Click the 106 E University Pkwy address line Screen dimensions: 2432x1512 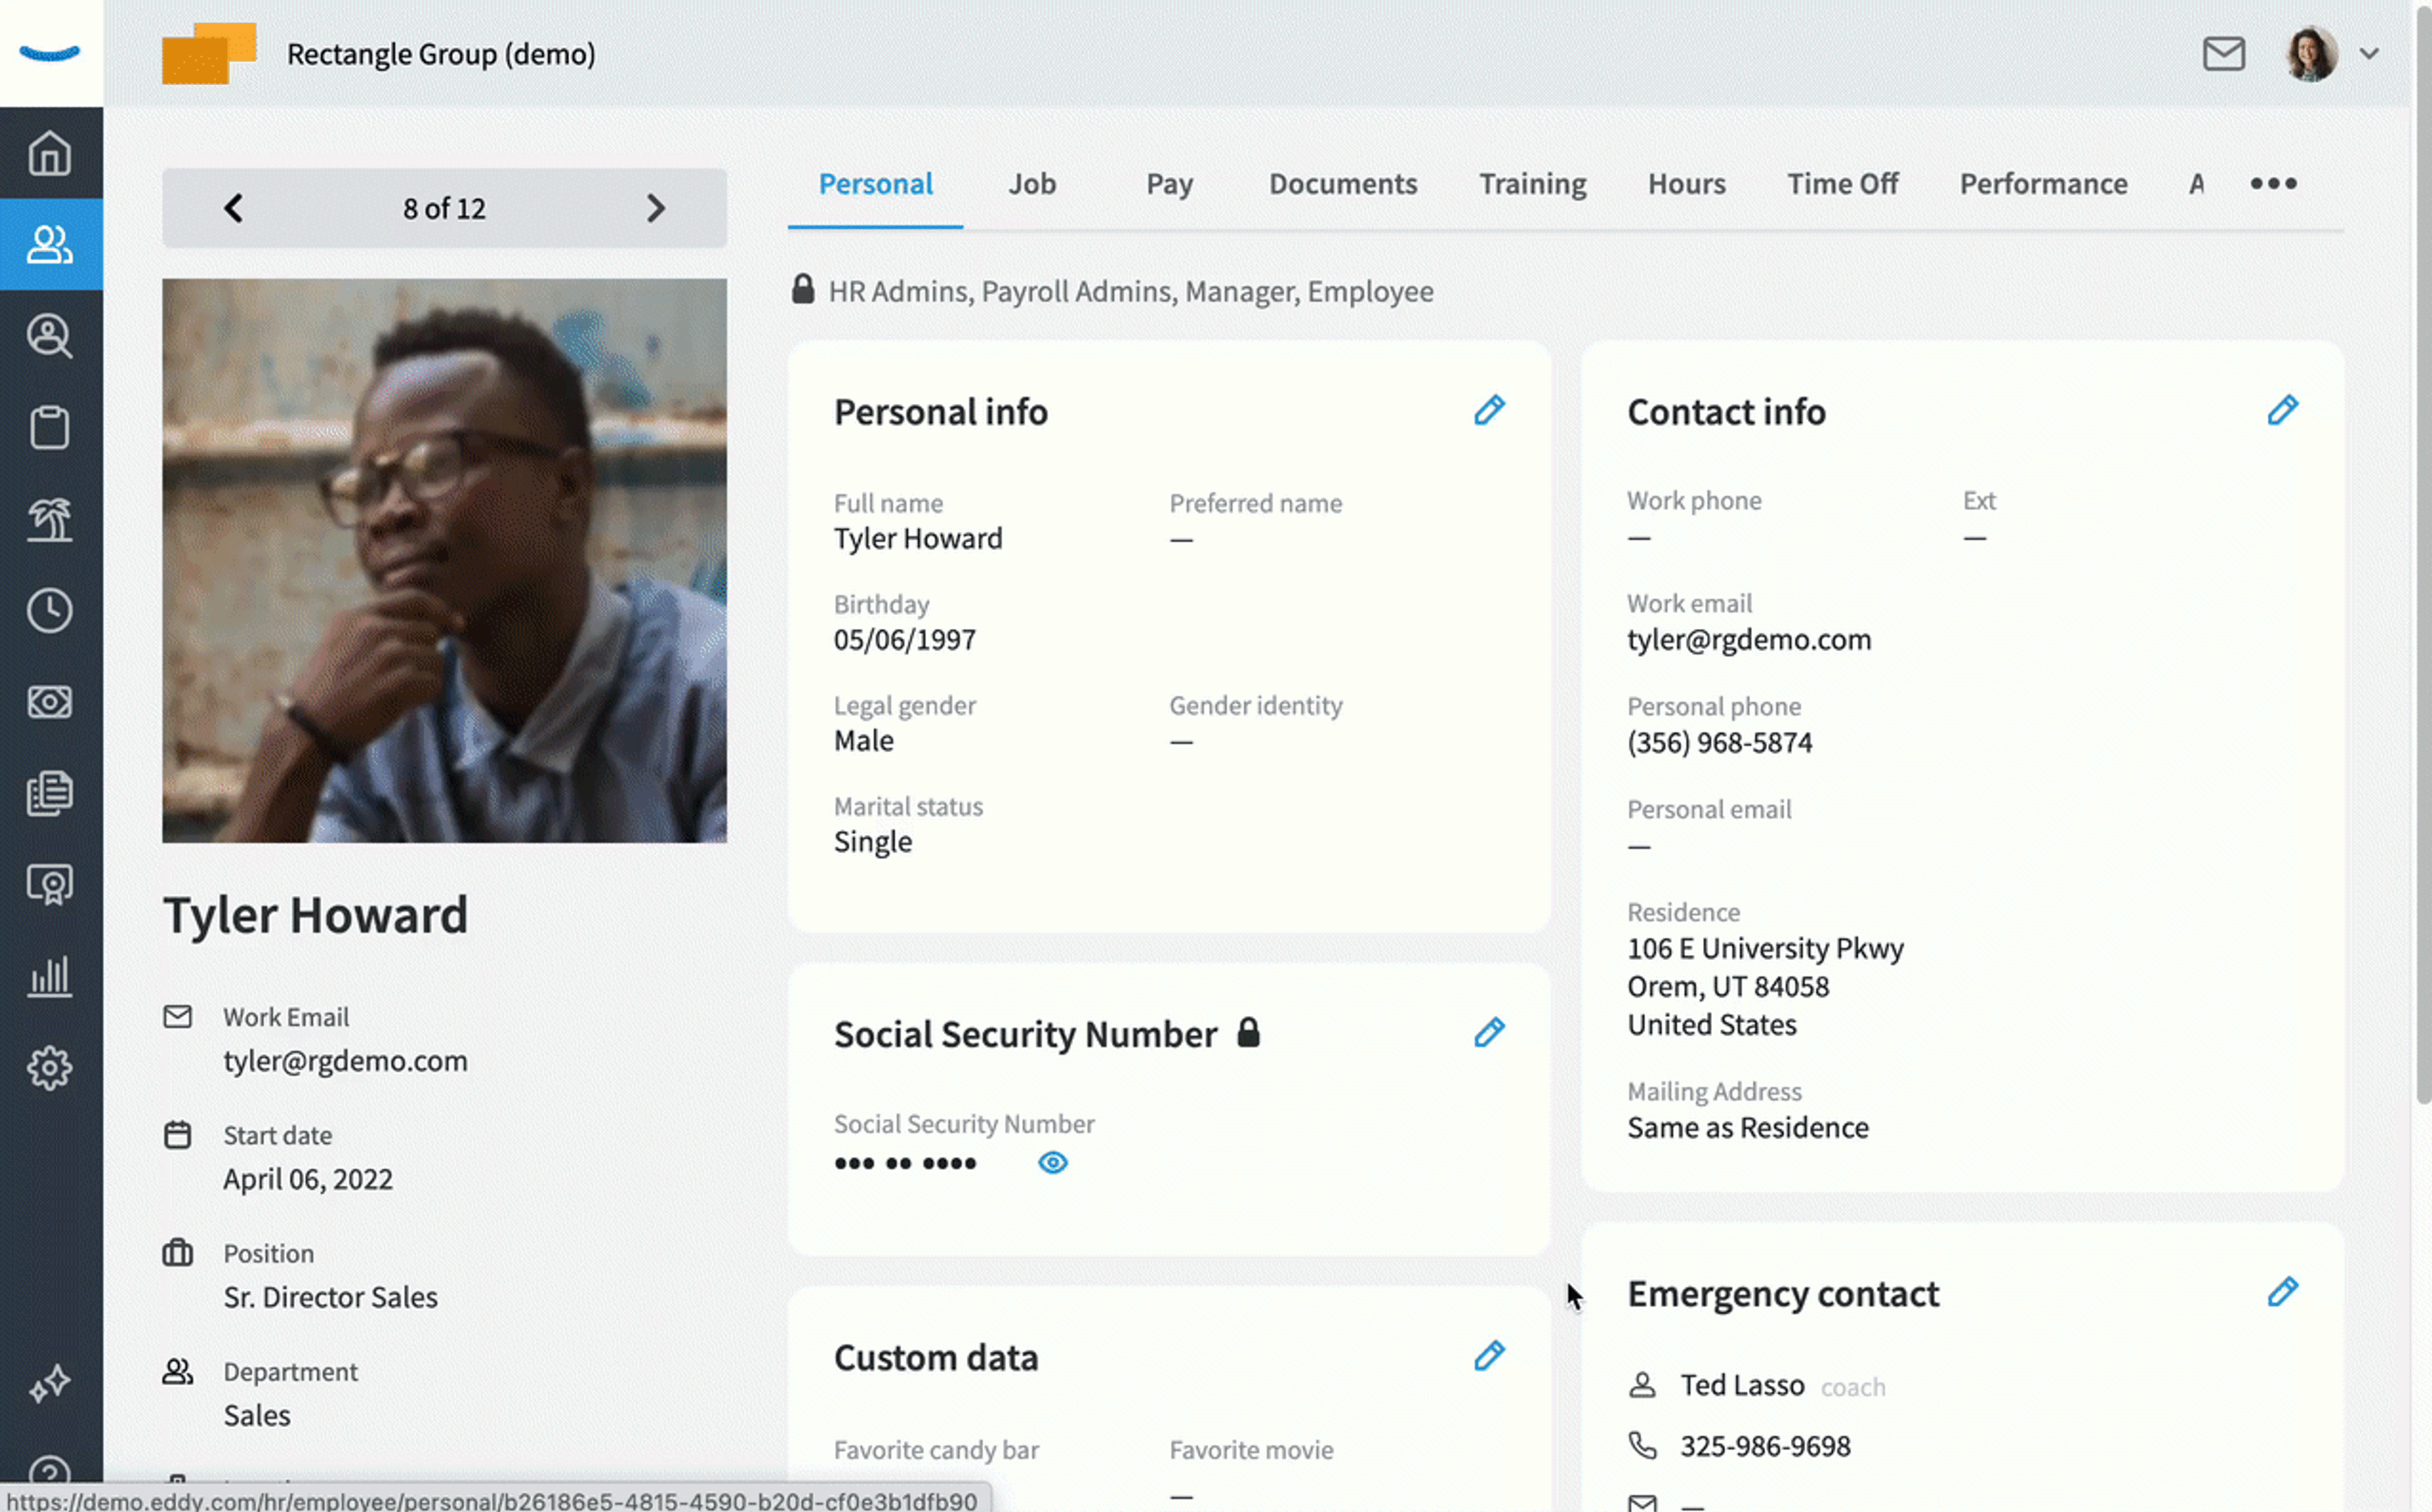[x=1765, y=948]
